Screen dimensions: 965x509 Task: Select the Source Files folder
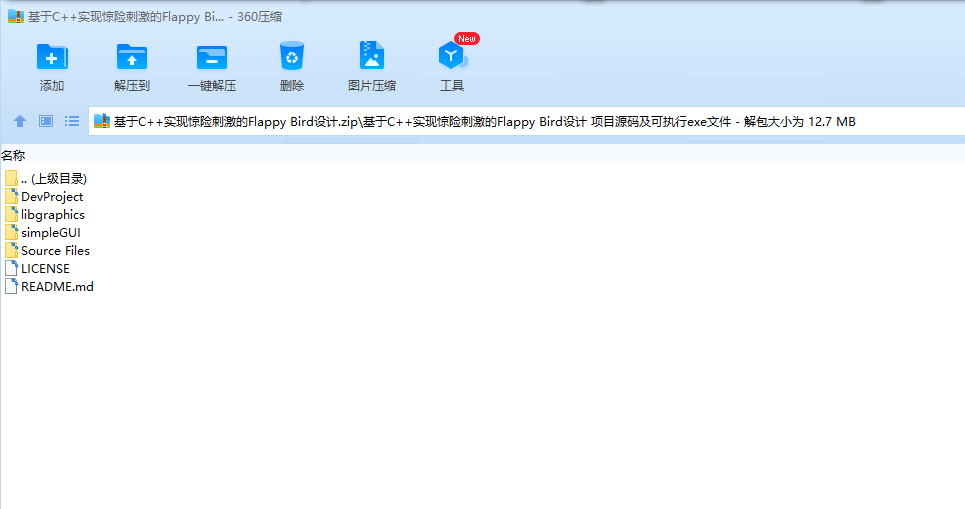click(47, 250)
